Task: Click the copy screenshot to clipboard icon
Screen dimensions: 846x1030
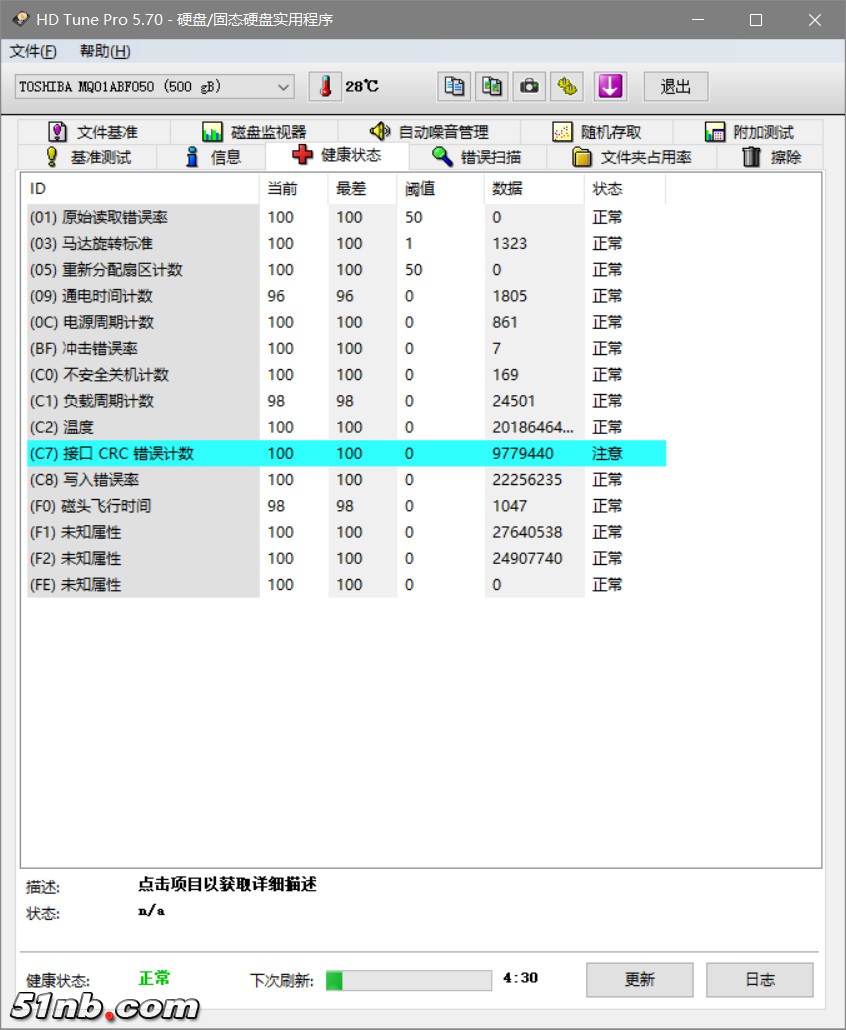Action: tap(491, 86)
